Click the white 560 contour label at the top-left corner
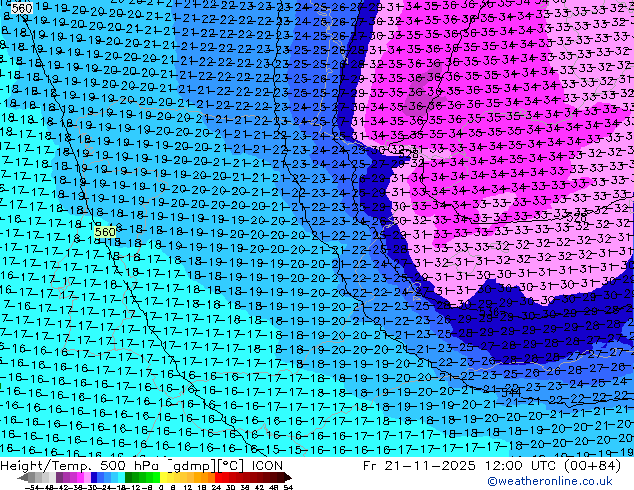This screenshot has height=490, width=634. (21, 8)
